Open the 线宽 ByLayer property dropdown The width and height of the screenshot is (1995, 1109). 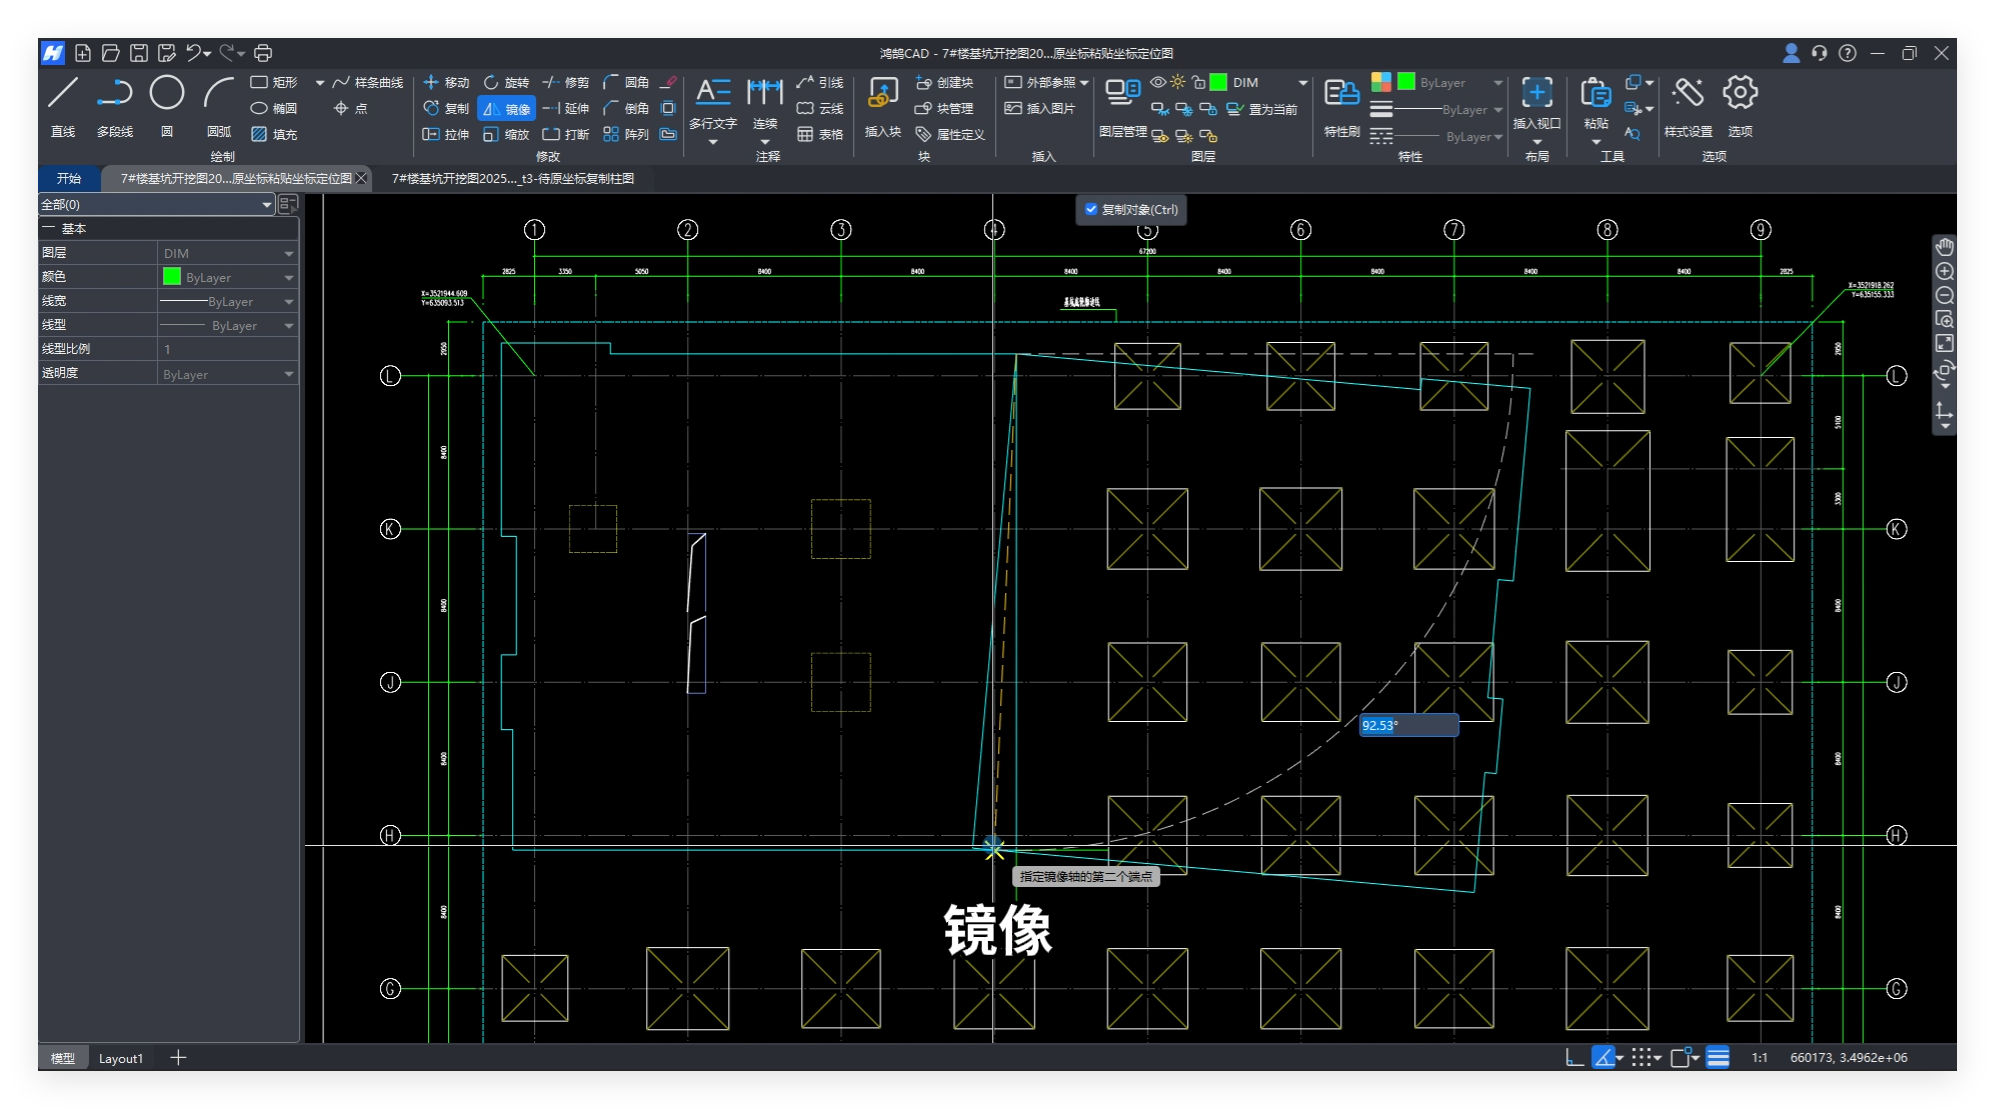pos(288,302)
